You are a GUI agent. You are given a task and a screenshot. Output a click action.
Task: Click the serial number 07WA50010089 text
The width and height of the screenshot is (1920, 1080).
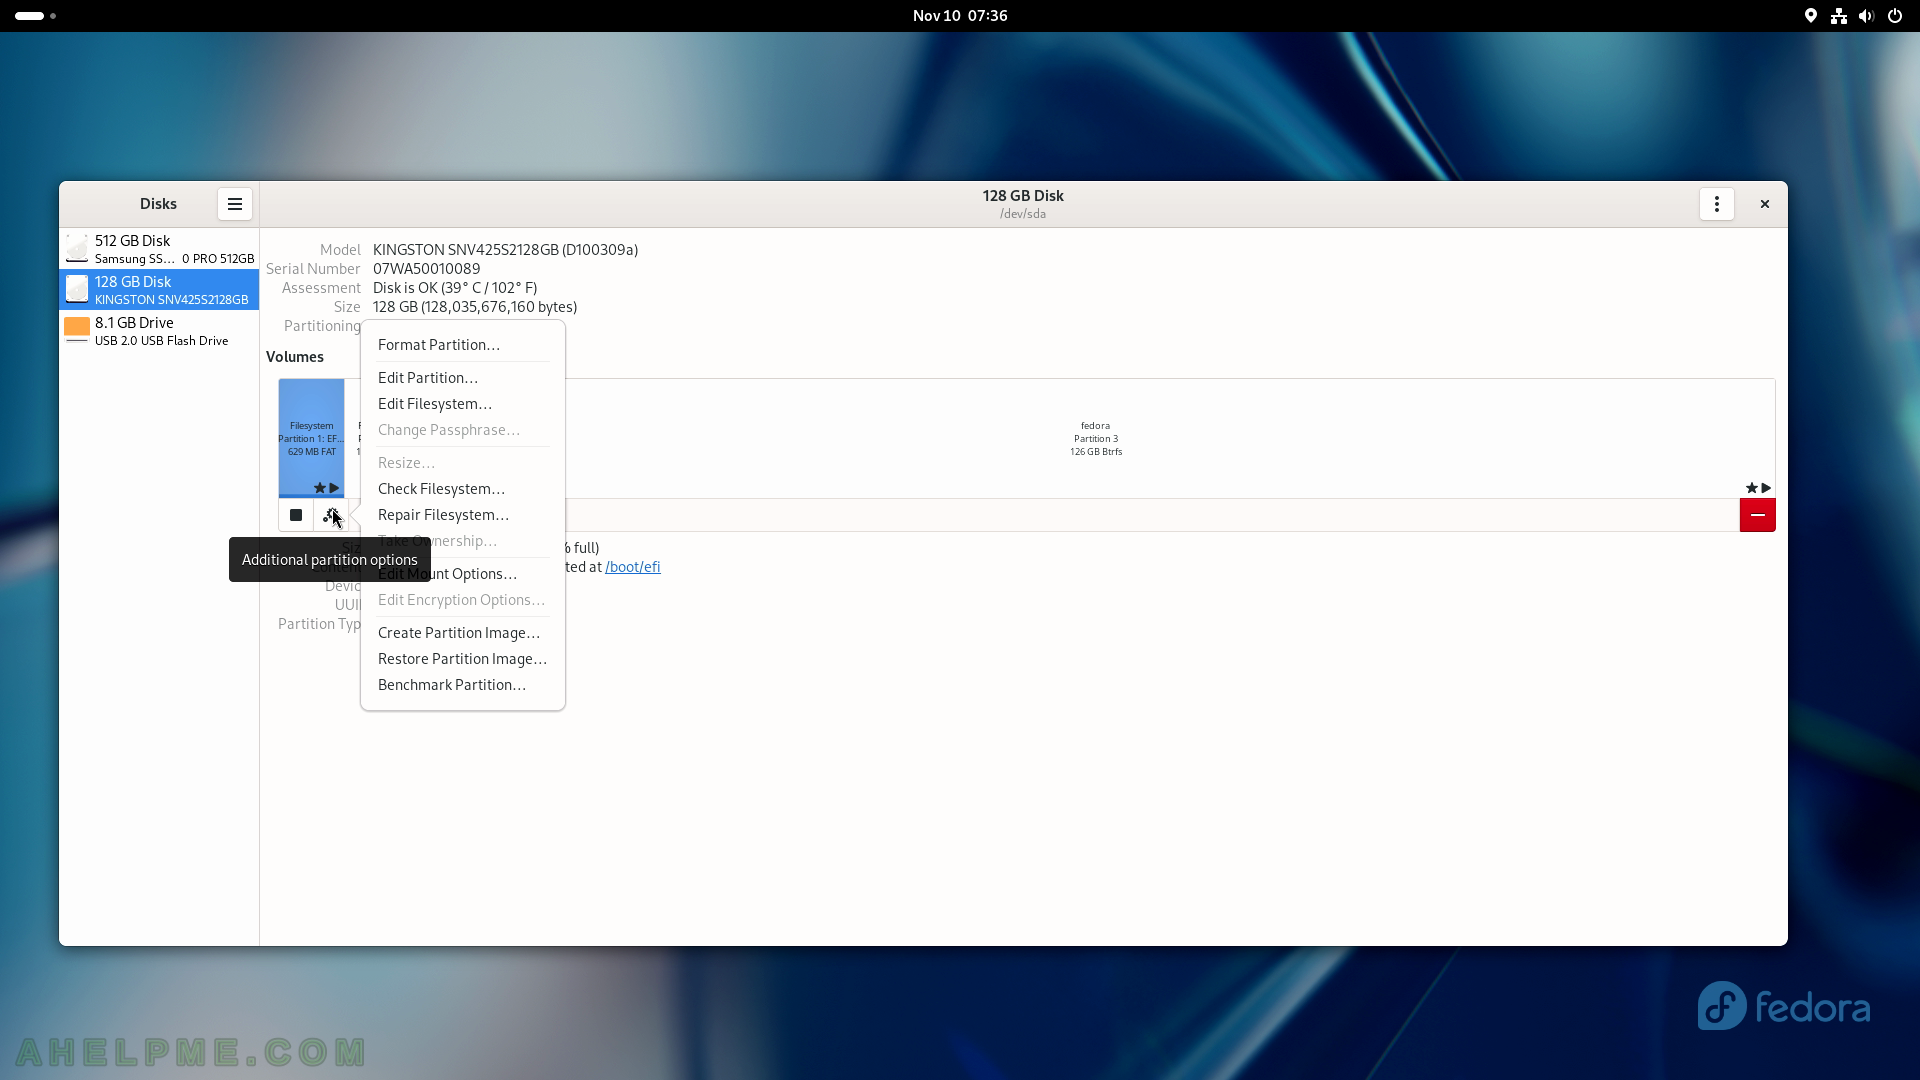[426, 269]
